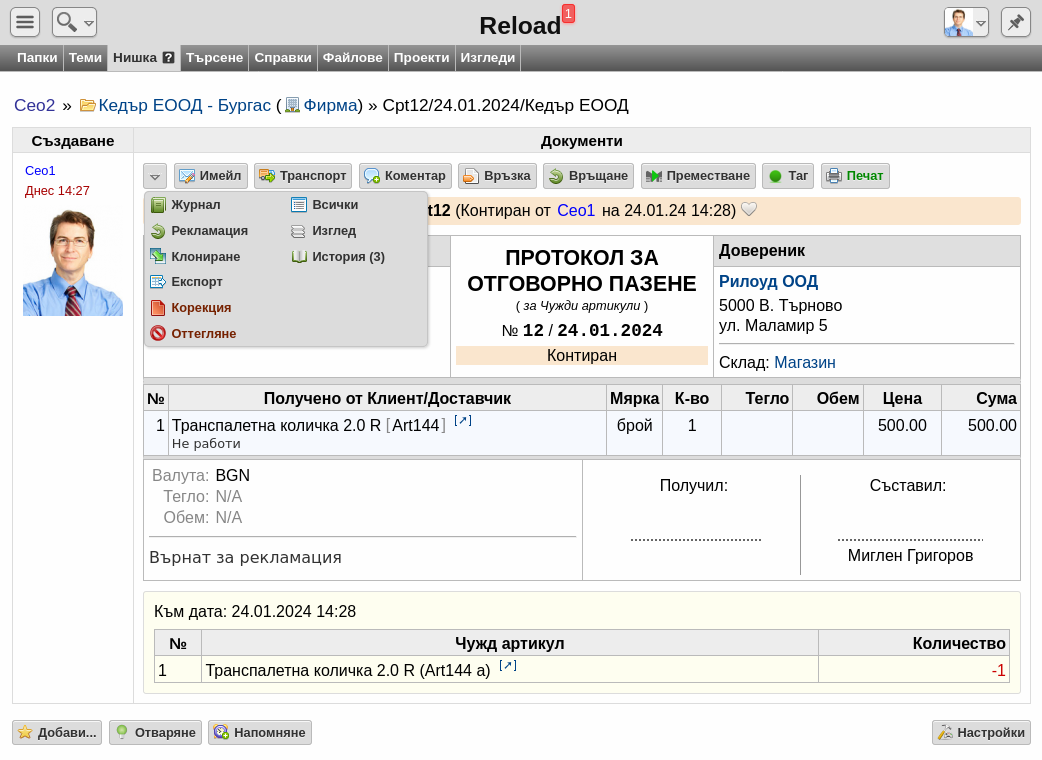Viewport: 1042px width, 760px height.
Task: Pin the page with pushpin icon
Action: [x=1015, y=22]
